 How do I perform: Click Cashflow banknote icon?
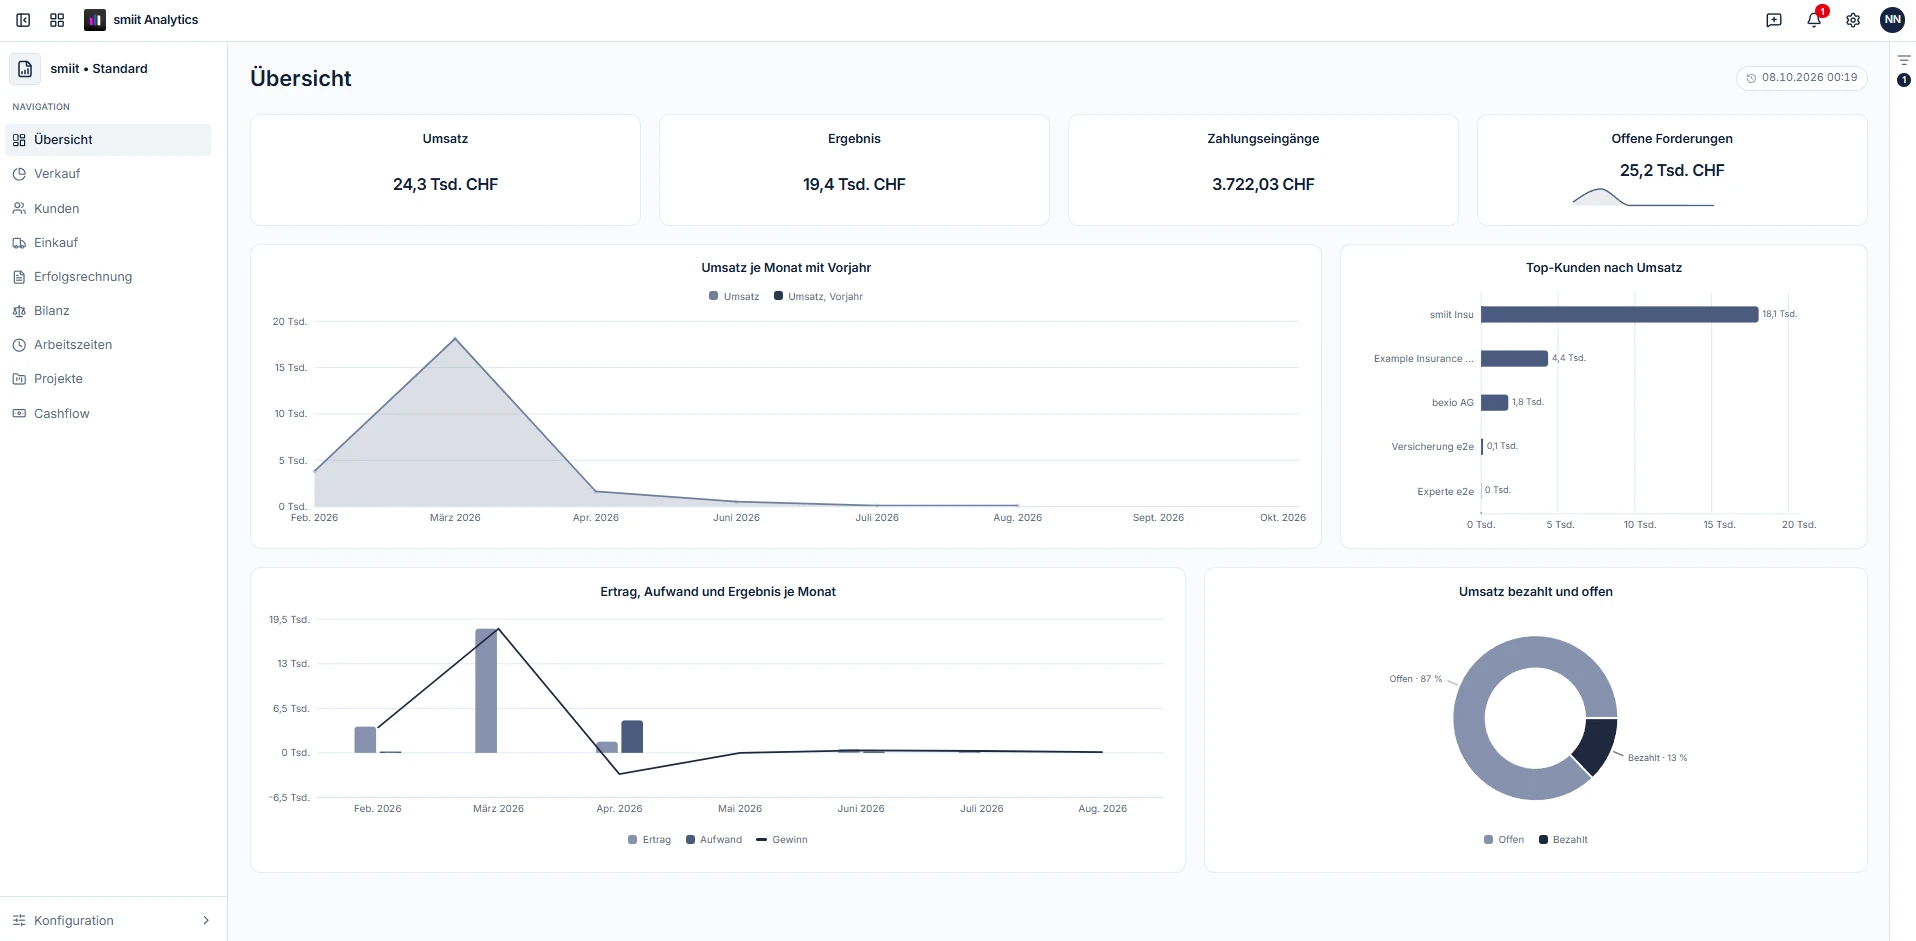click(x=19, y=414)
